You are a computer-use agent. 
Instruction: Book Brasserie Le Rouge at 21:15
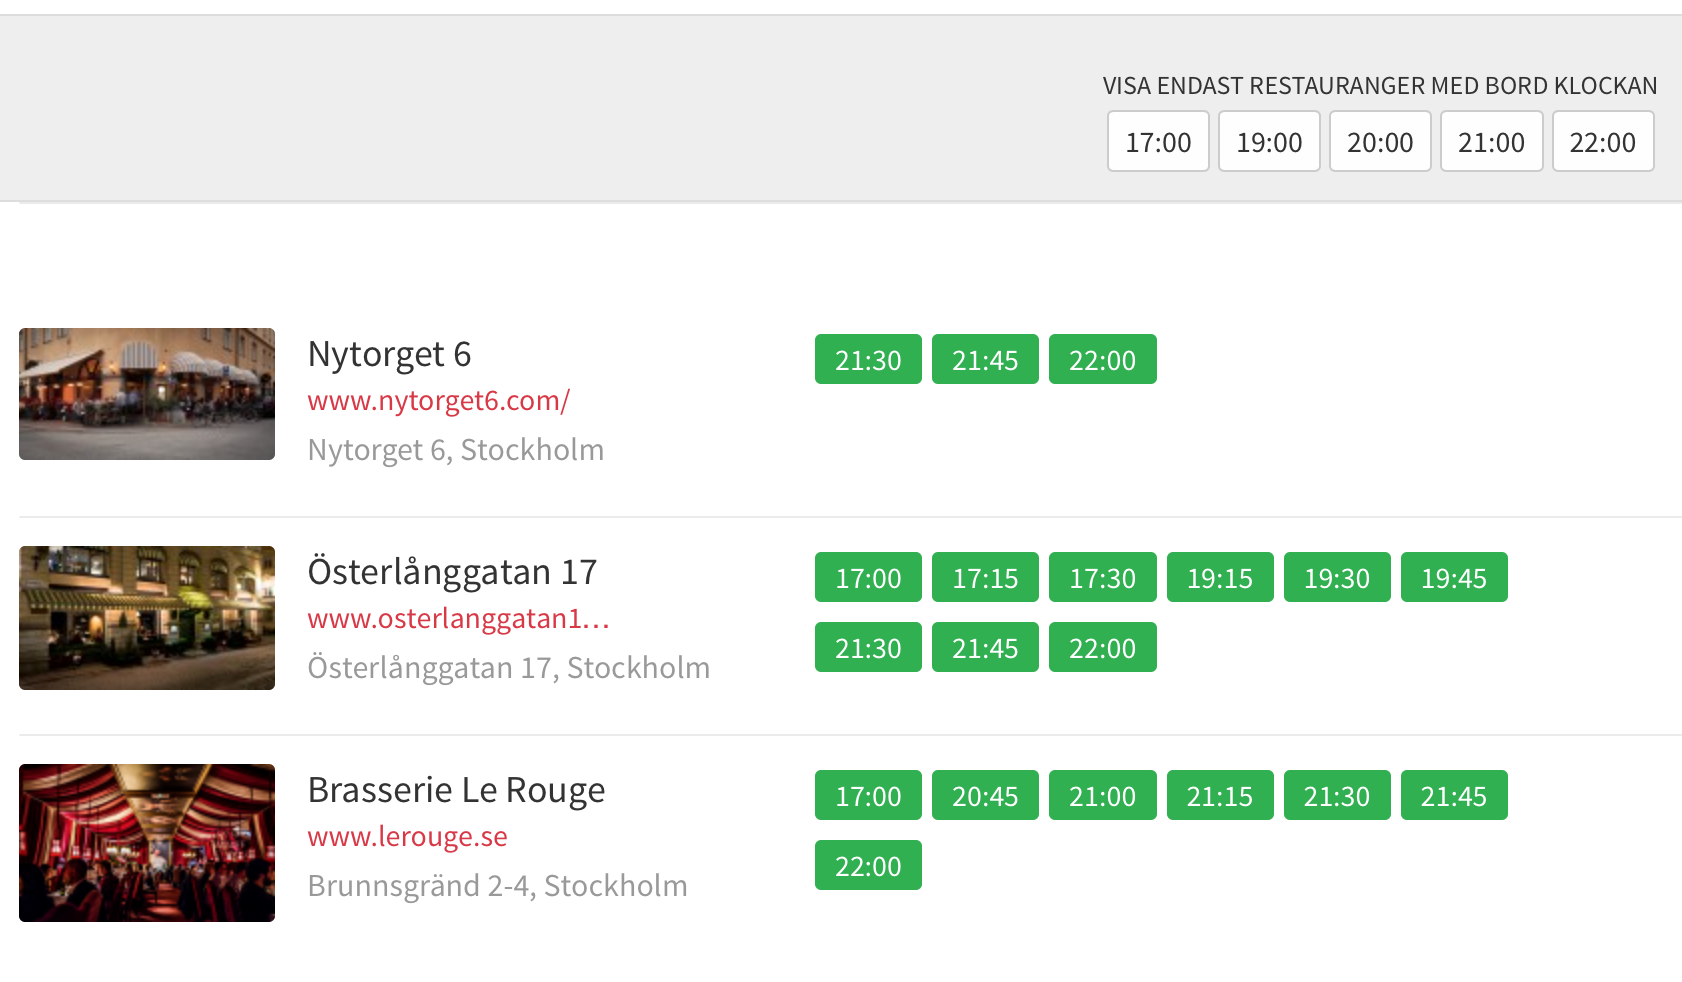pyautogui.click(x=1220, y=795)
